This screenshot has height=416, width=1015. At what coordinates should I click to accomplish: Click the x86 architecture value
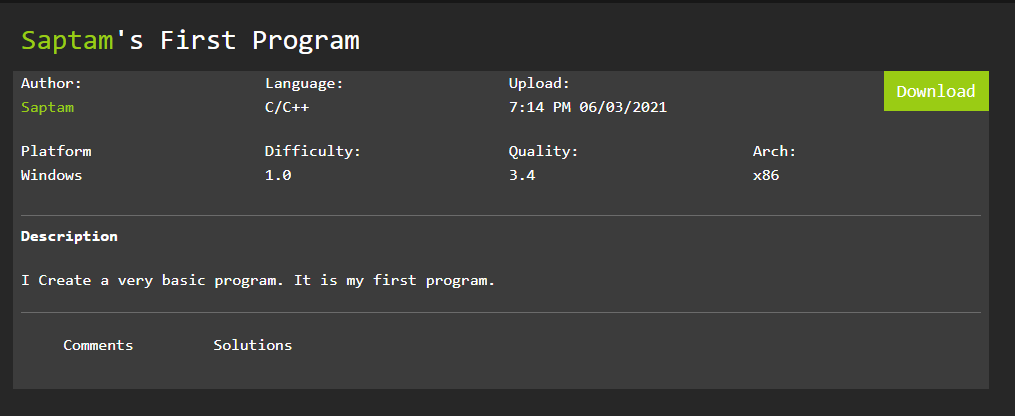pos(765,175)
